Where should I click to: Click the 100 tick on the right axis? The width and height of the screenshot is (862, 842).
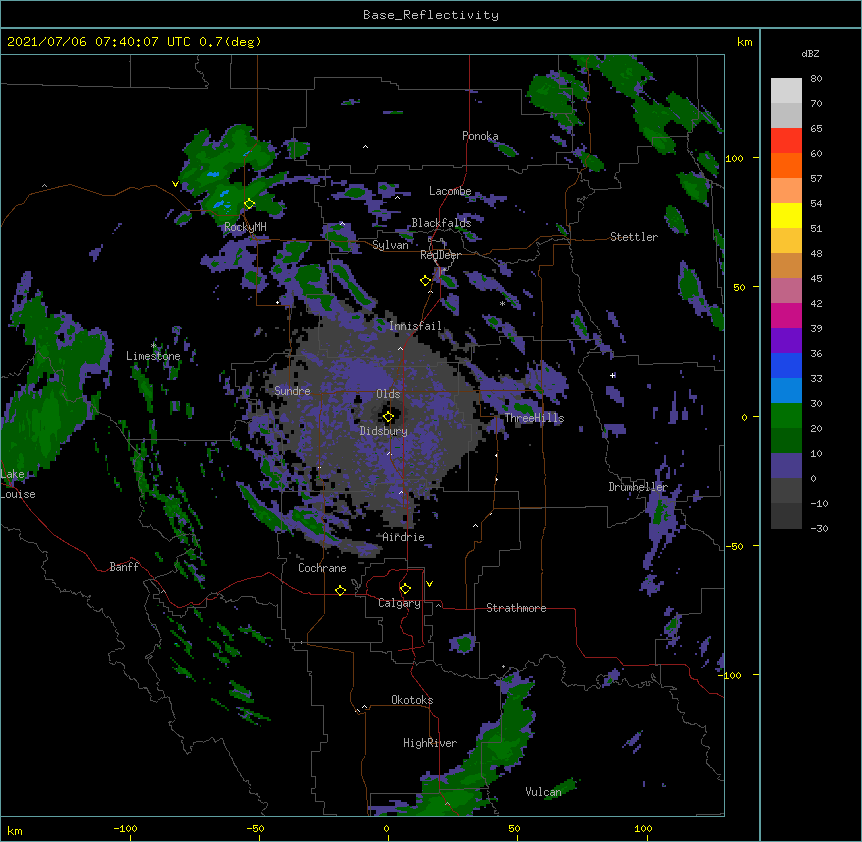(x=734, y=158)
